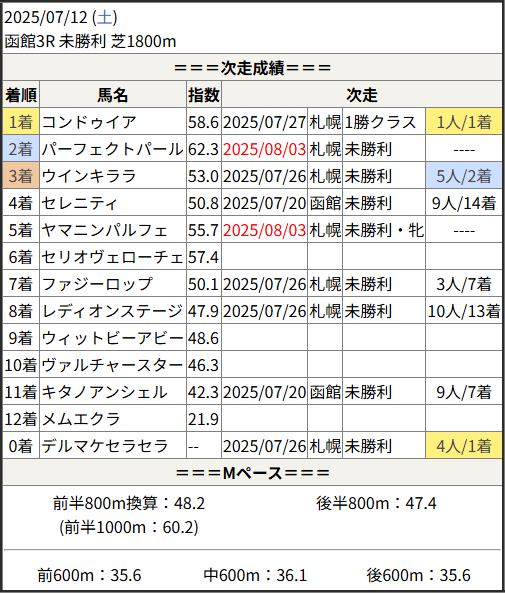505x593 pixels.
Task: Click the Mペース section header
Action: tap(252, 473)
